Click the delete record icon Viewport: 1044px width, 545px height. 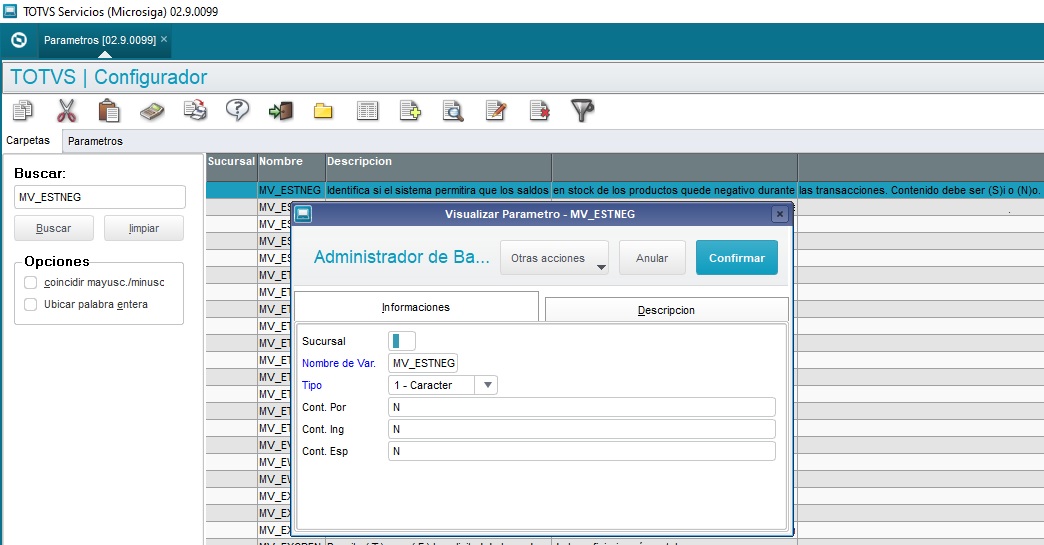[539, 110]
